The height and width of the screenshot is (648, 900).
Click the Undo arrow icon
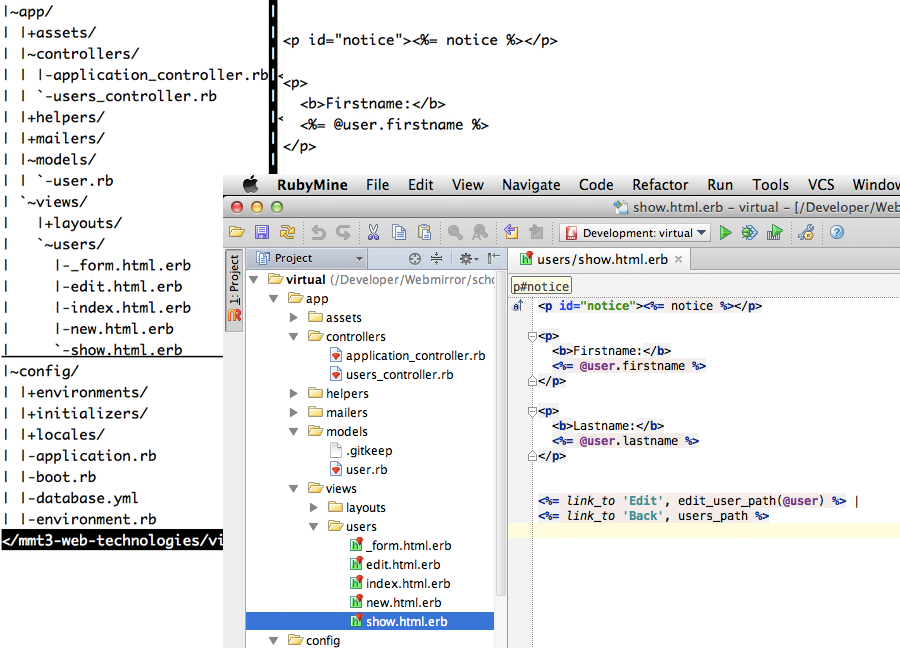(319, 232)
